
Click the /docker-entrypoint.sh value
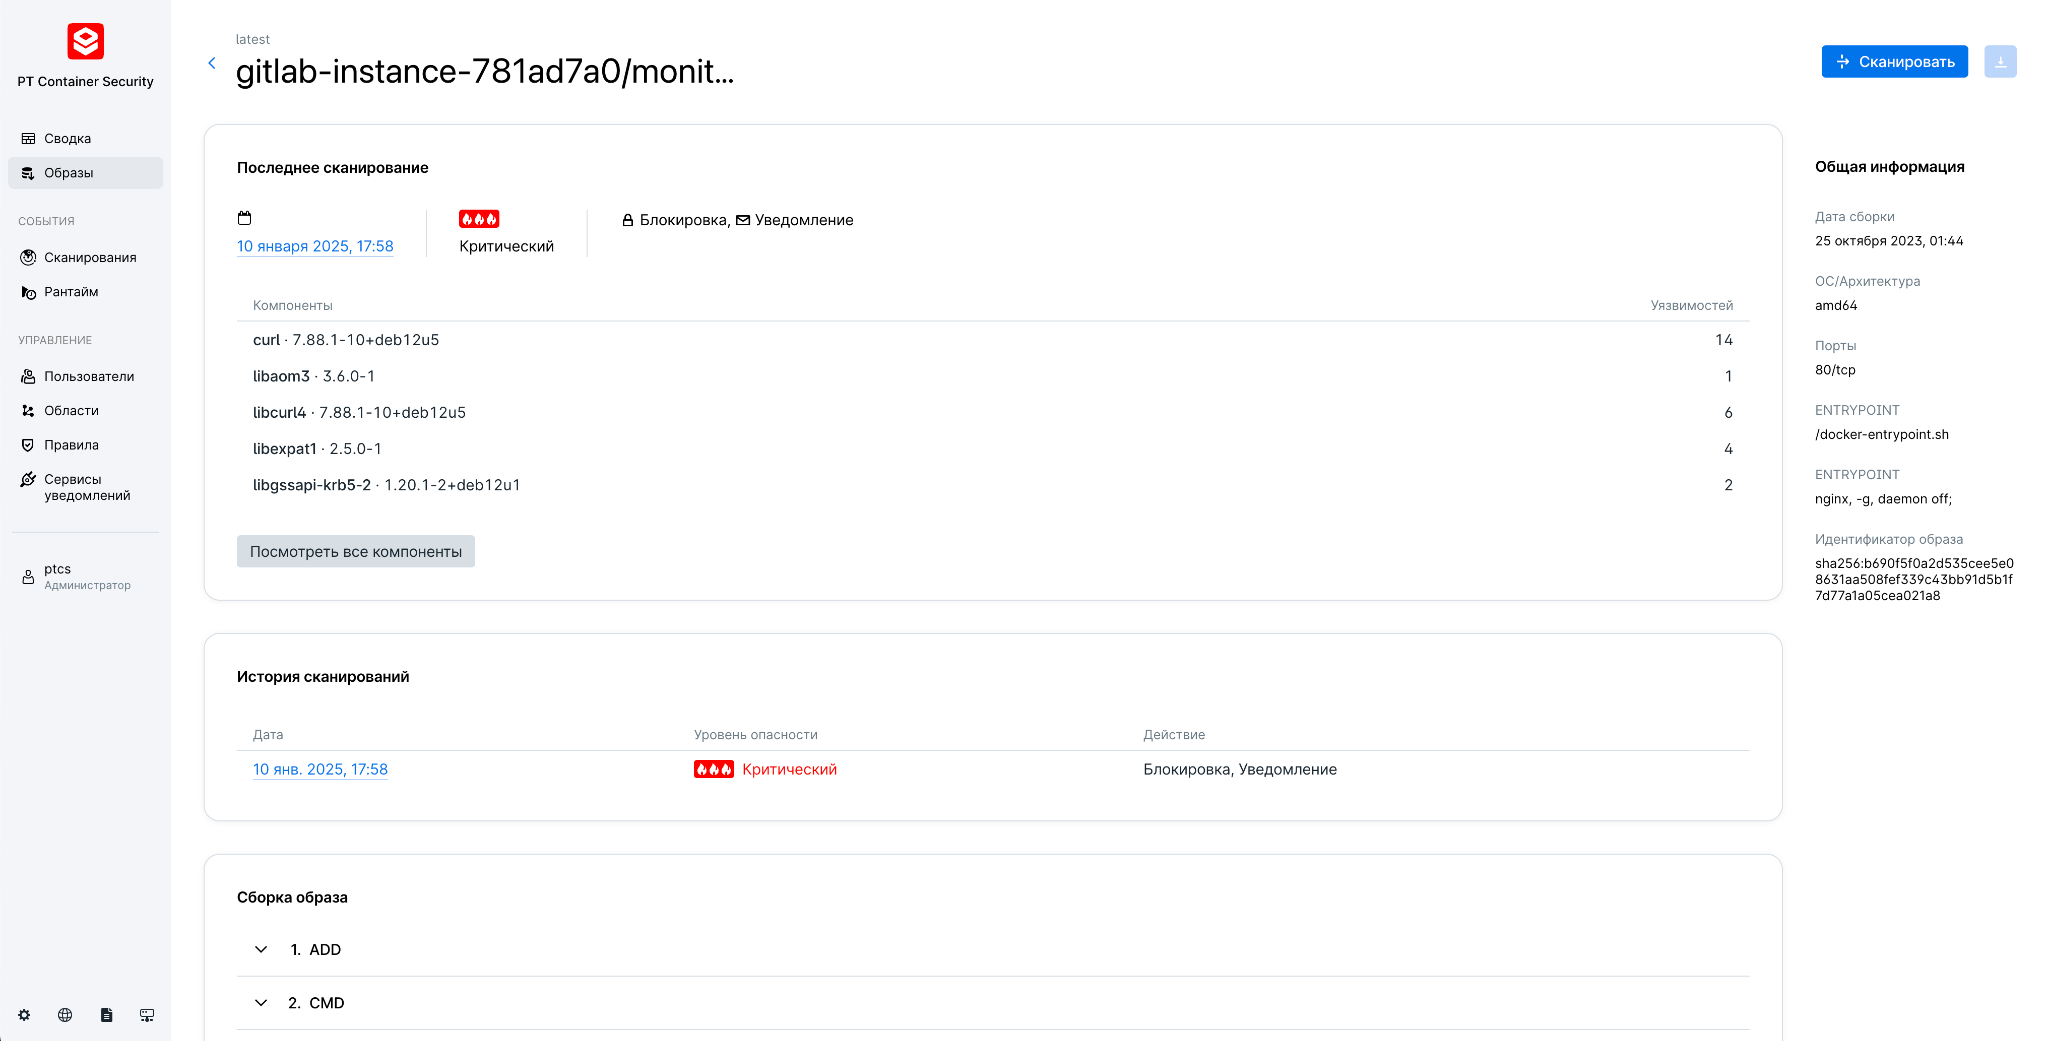[1882, 435]
